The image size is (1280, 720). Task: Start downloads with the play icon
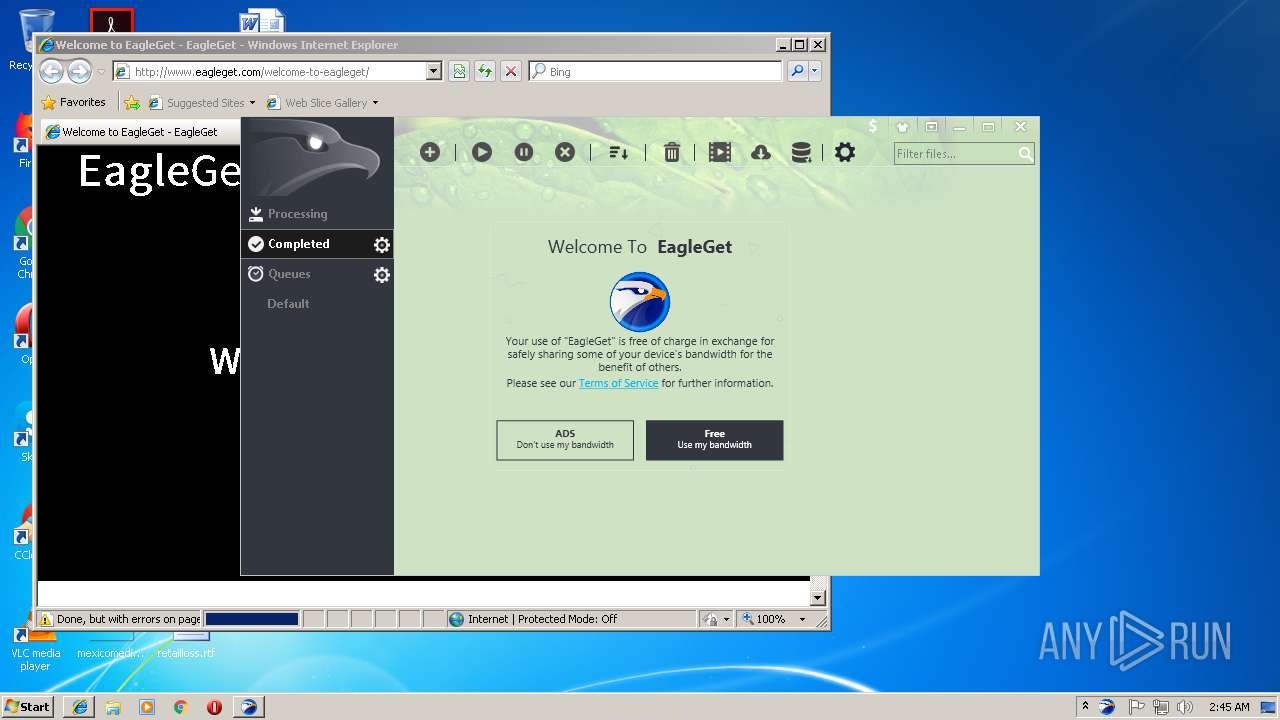[x=482, y=152]
